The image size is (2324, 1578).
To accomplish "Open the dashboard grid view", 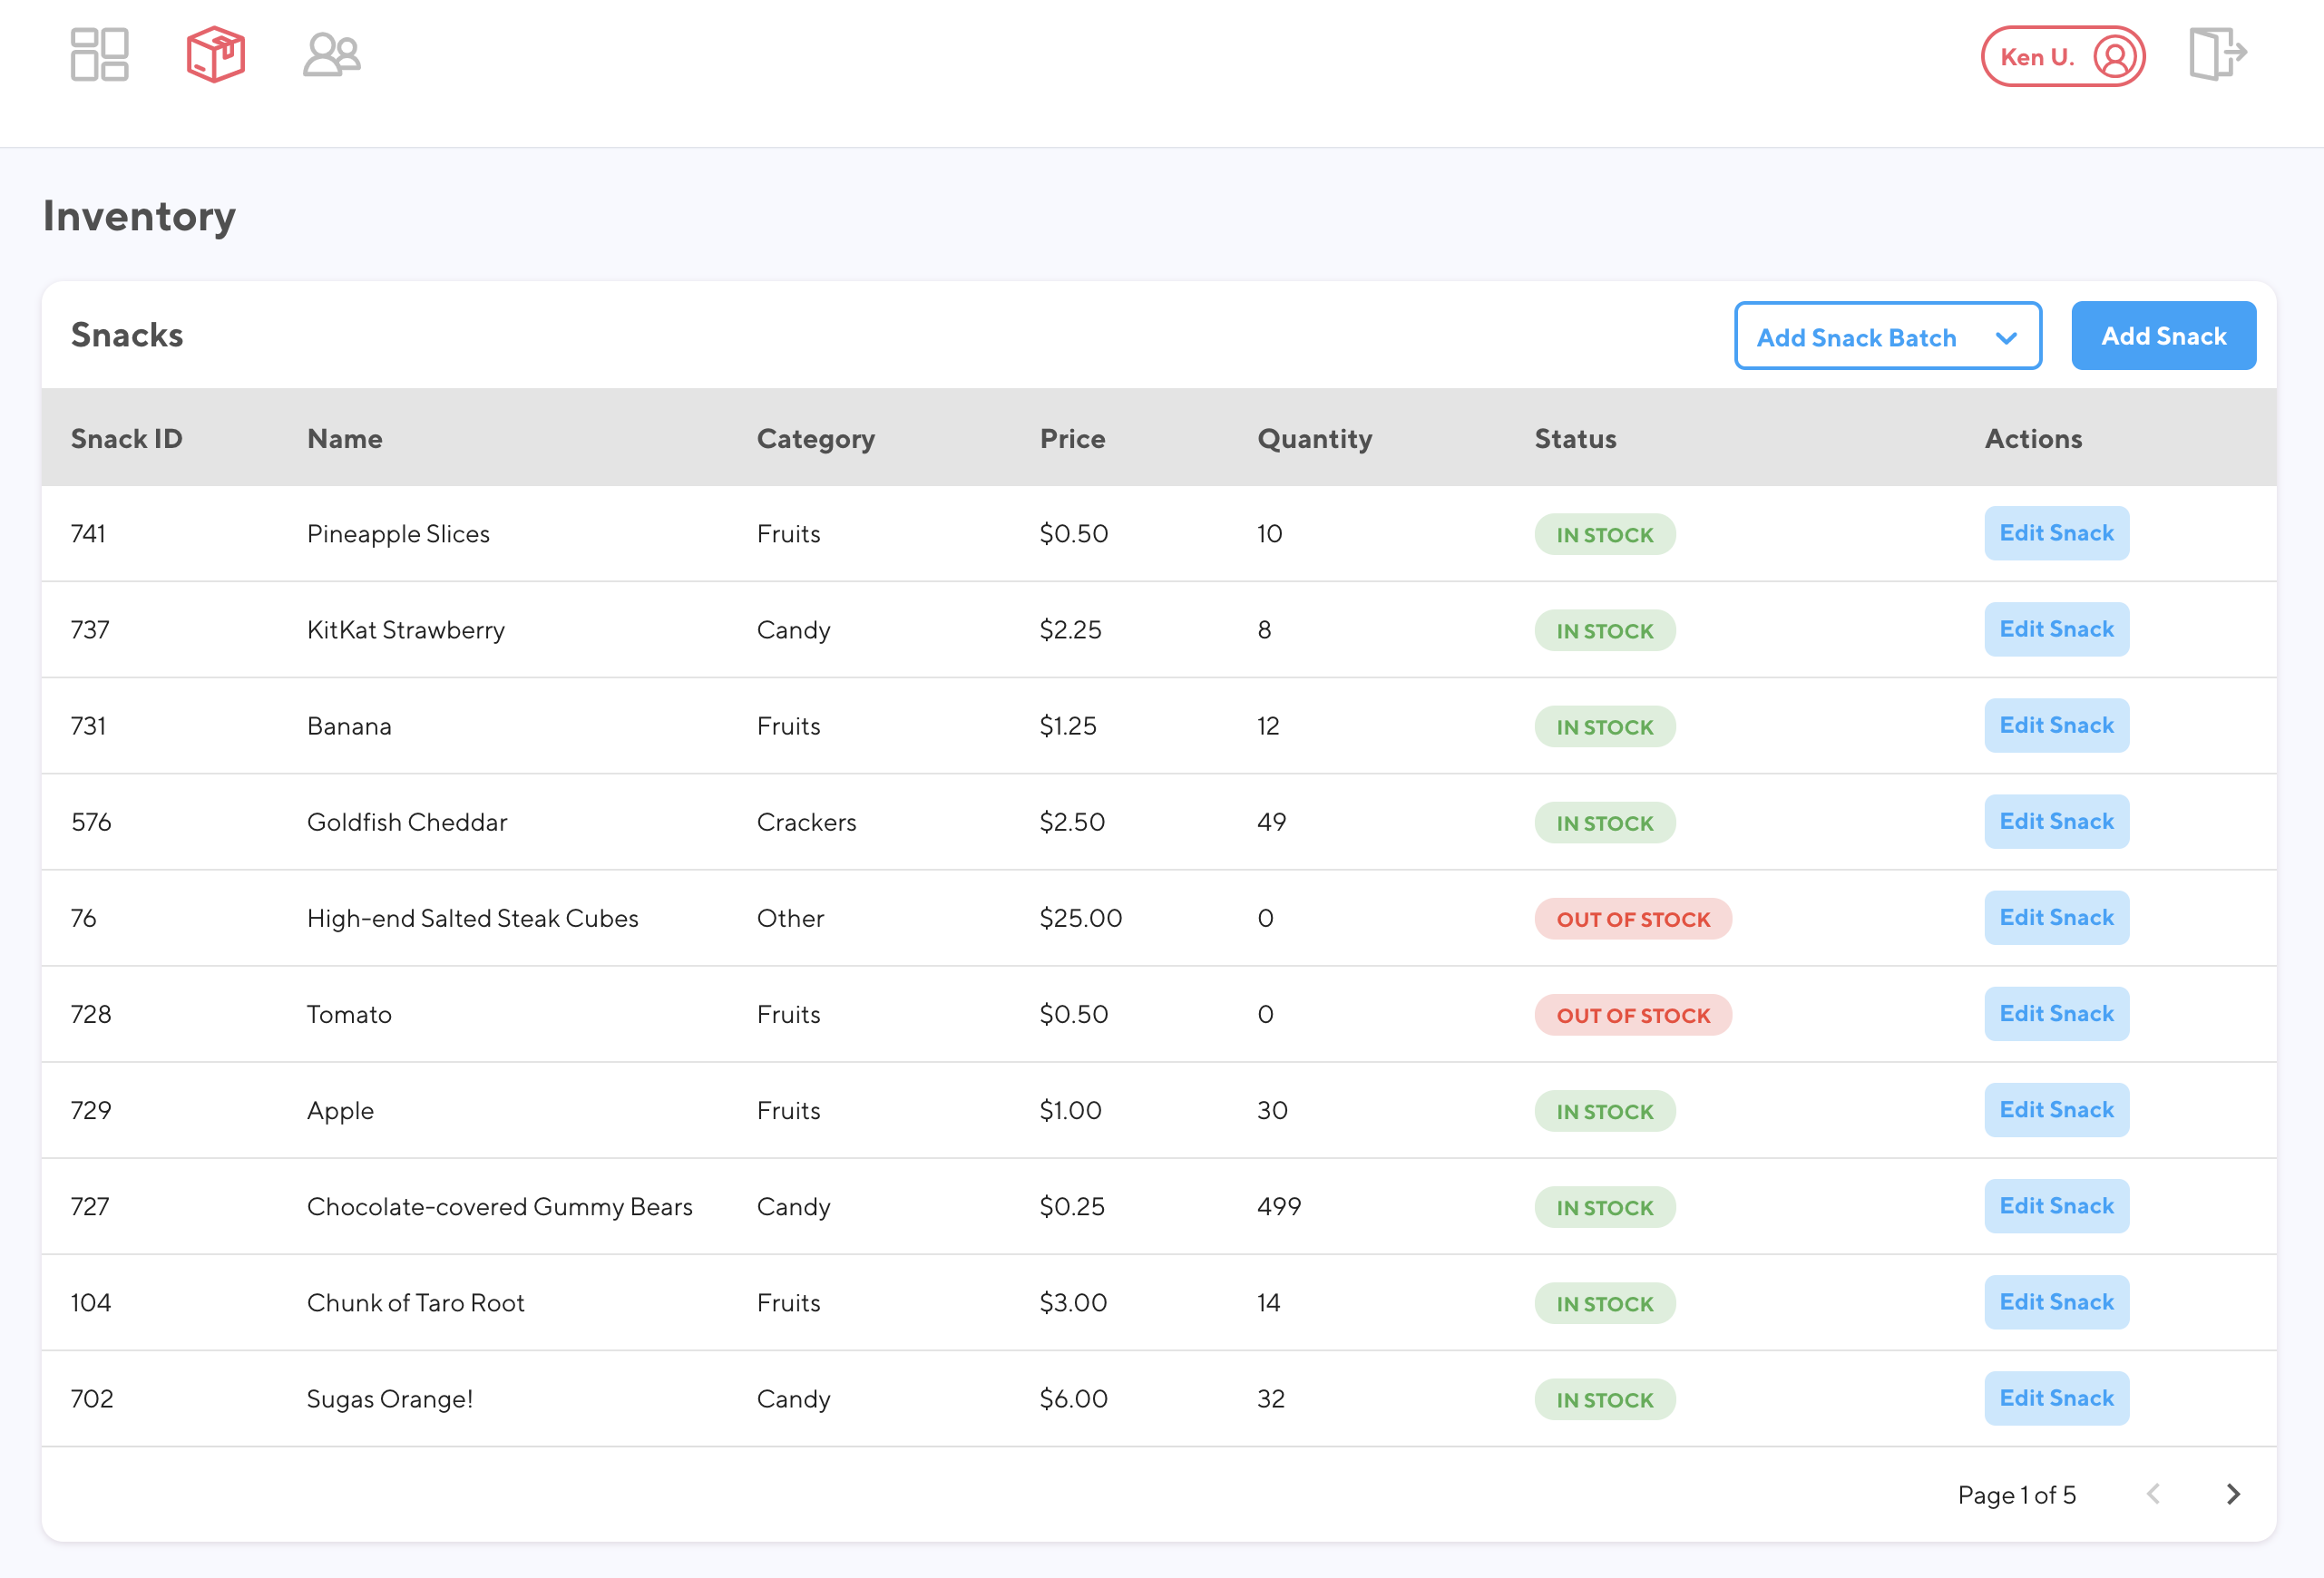I will (x=98, y=55).
